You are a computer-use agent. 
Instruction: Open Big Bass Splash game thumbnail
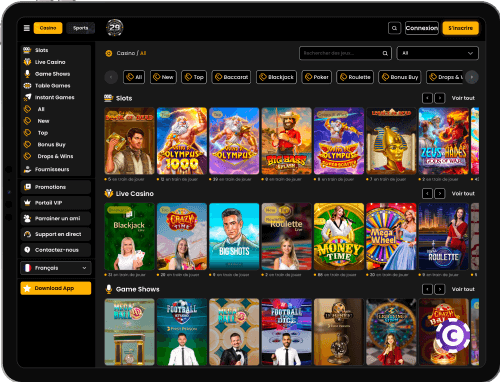286,141
